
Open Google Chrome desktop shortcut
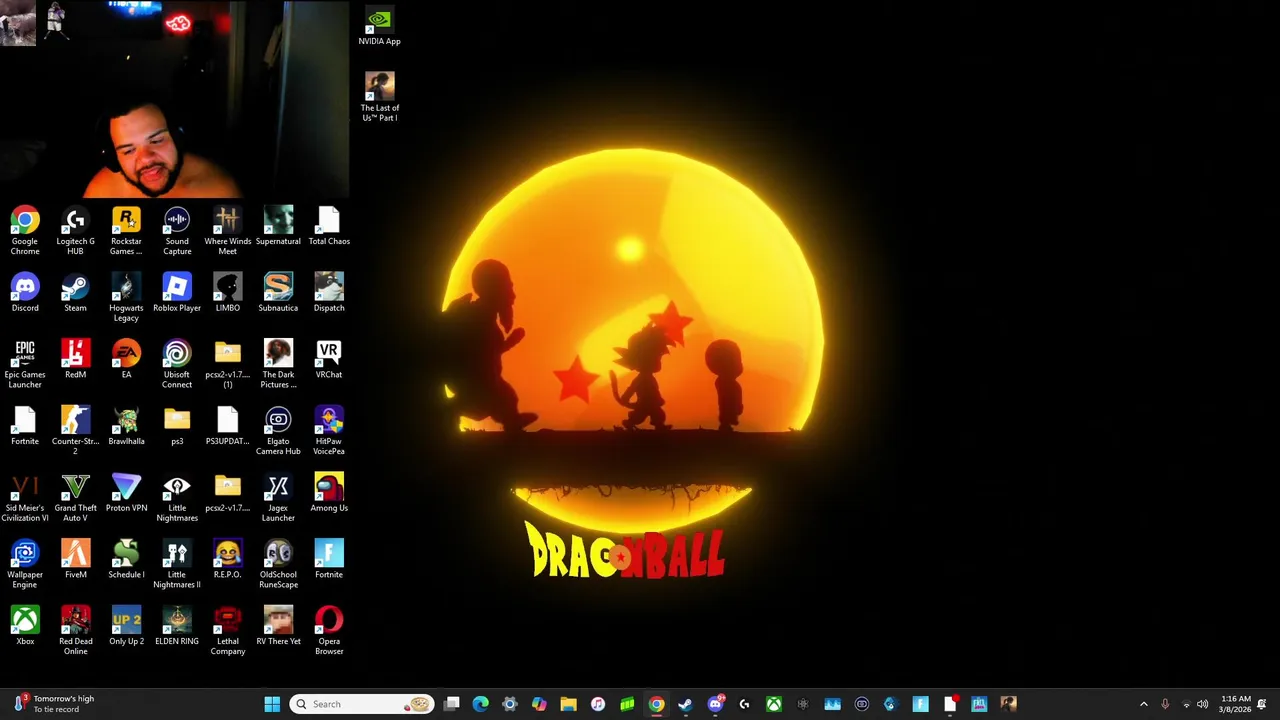pos(25,230)
